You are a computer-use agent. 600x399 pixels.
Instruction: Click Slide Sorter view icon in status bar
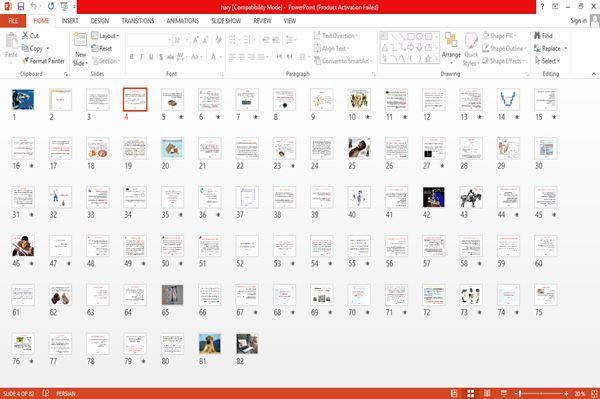click(x=471, y=393)
